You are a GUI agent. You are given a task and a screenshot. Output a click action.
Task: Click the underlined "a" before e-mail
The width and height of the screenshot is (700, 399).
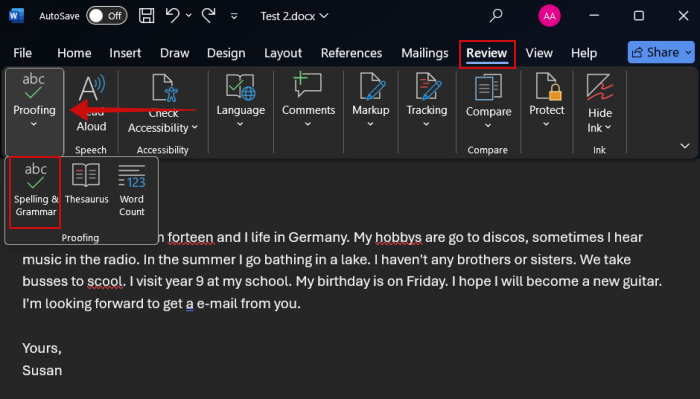tap(190, 304)
